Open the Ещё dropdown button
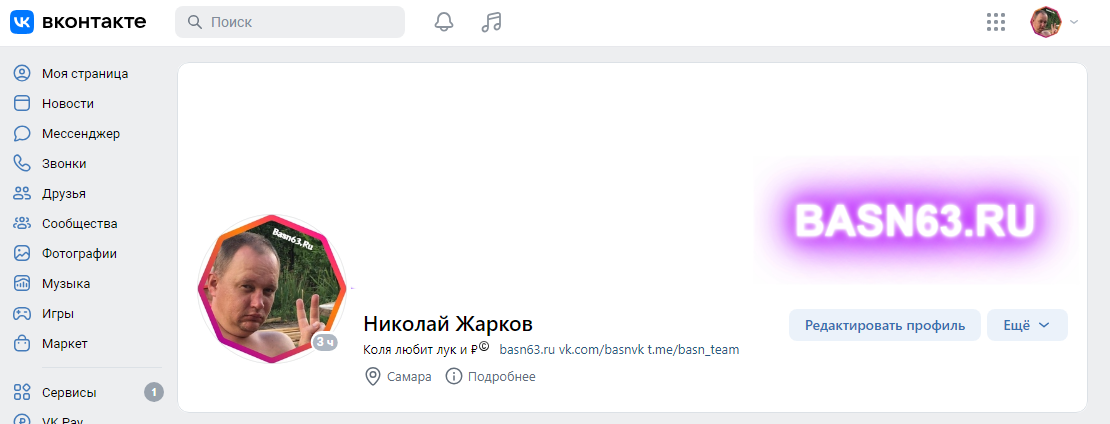Screen dimensions: 1110x424 click(x=1027, y=325)
